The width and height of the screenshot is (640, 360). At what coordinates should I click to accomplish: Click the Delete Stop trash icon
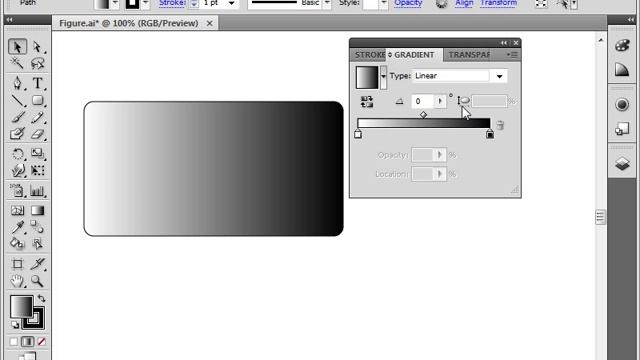[500, 125]
